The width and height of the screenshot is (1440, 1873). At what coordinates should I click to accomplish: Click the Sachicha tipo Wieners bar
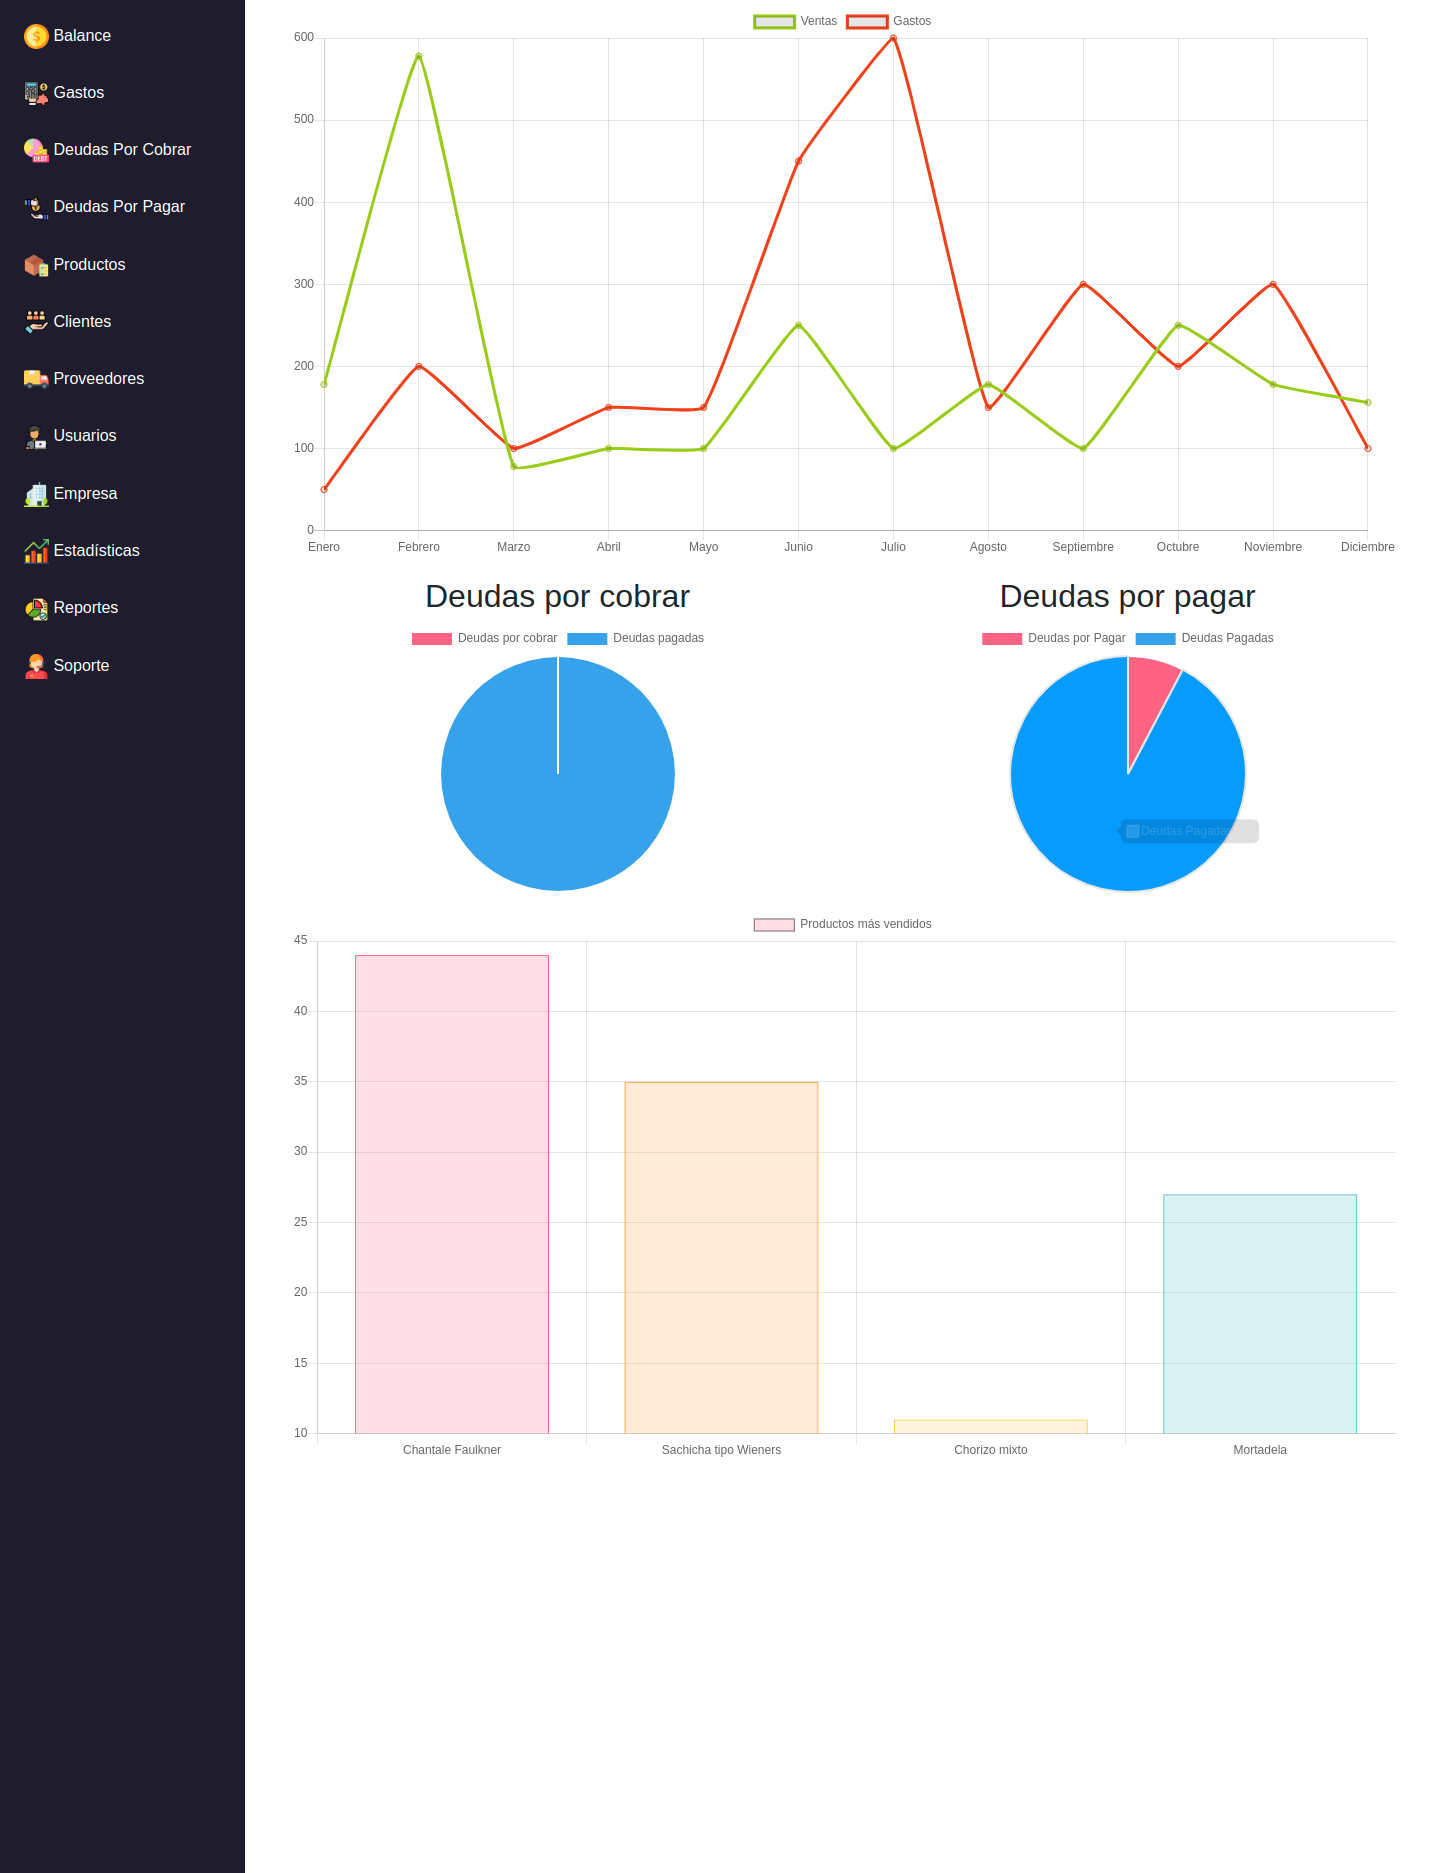pos(721,1258)
